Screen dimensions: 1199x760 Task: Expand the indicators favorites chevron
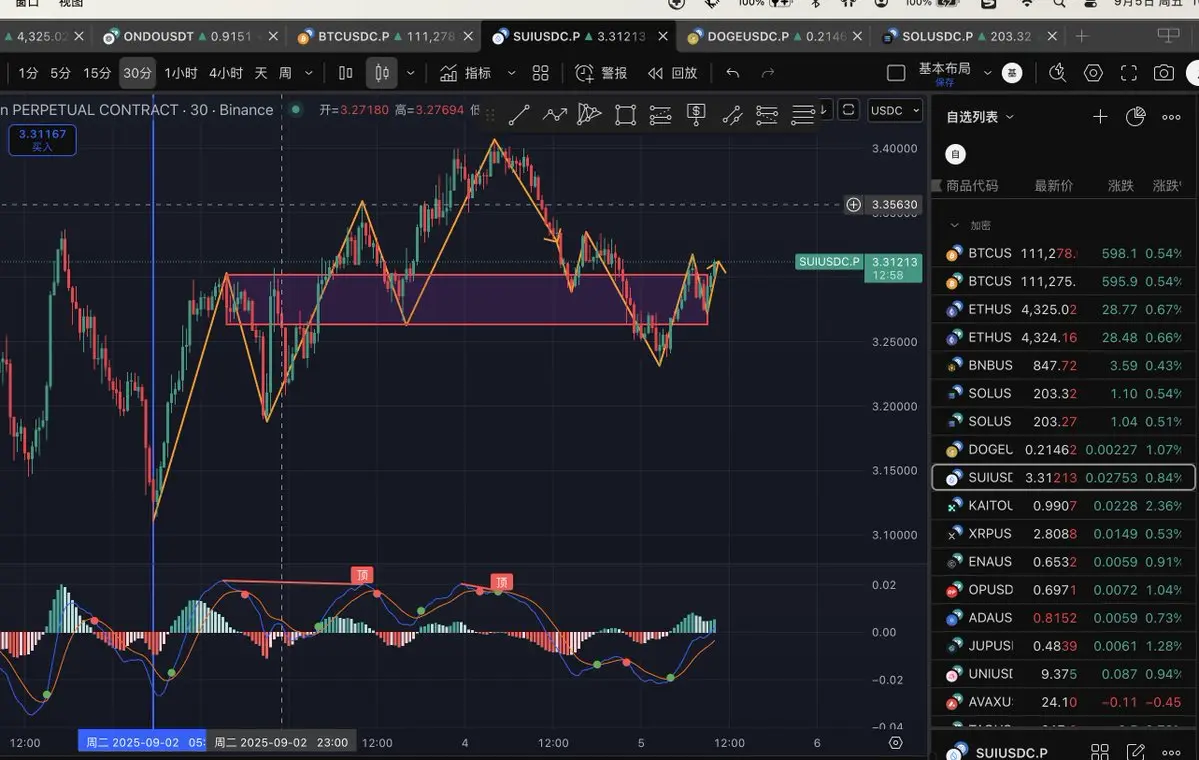512,73
